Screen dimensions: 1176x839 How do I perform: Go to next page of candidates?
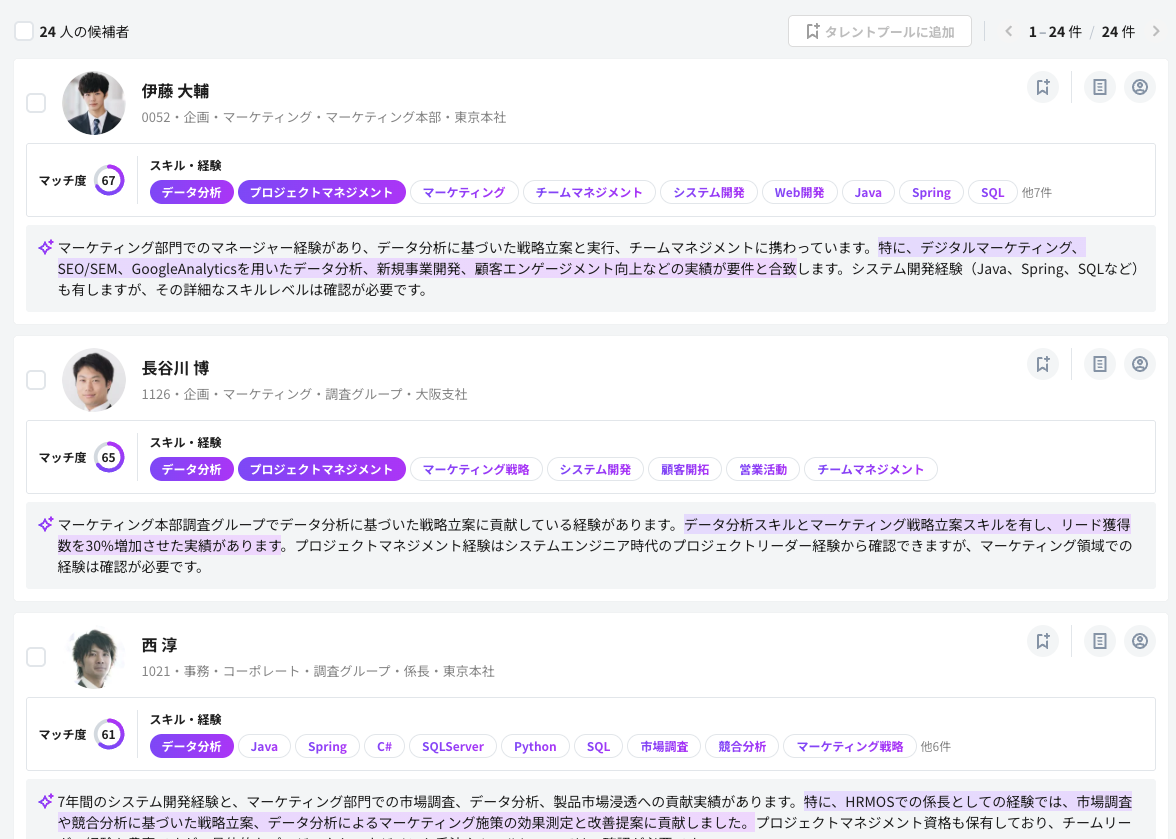point(1156,31)
